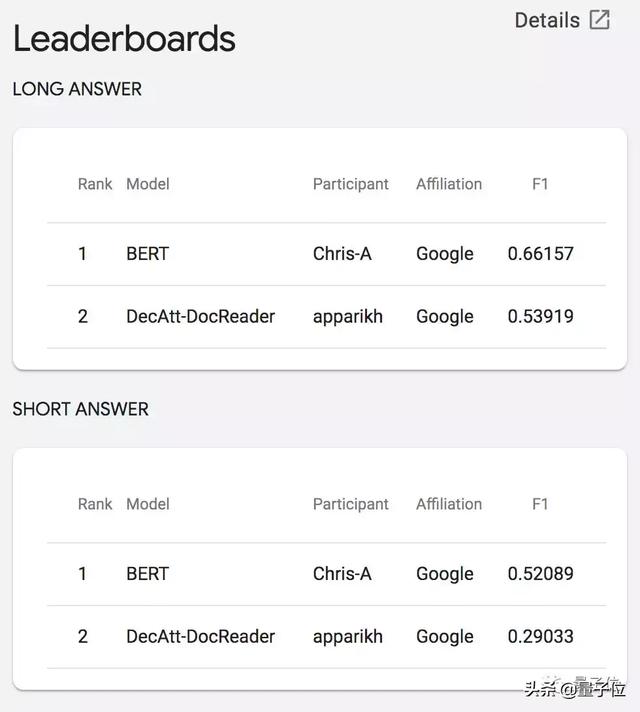Click the SHORT ANSWER section label

click(80, 409)
